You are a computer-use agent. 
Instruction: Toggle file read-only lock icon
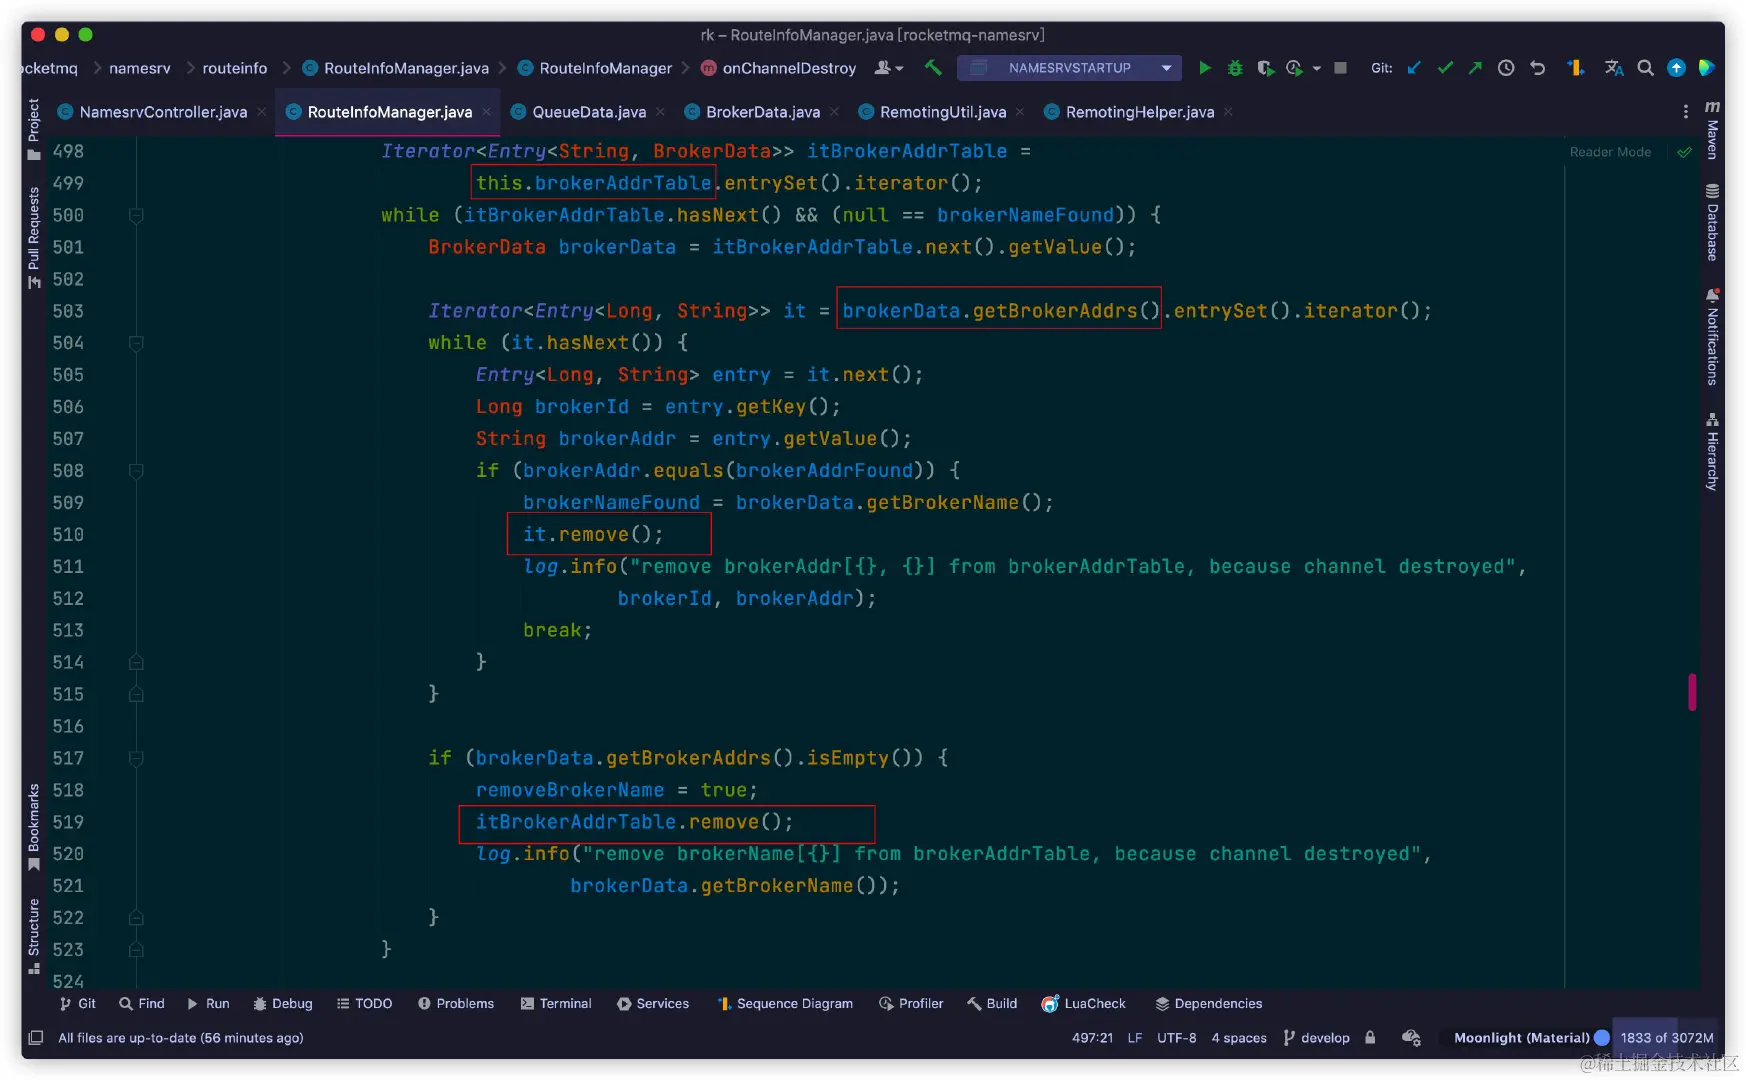(1370, 1038)
